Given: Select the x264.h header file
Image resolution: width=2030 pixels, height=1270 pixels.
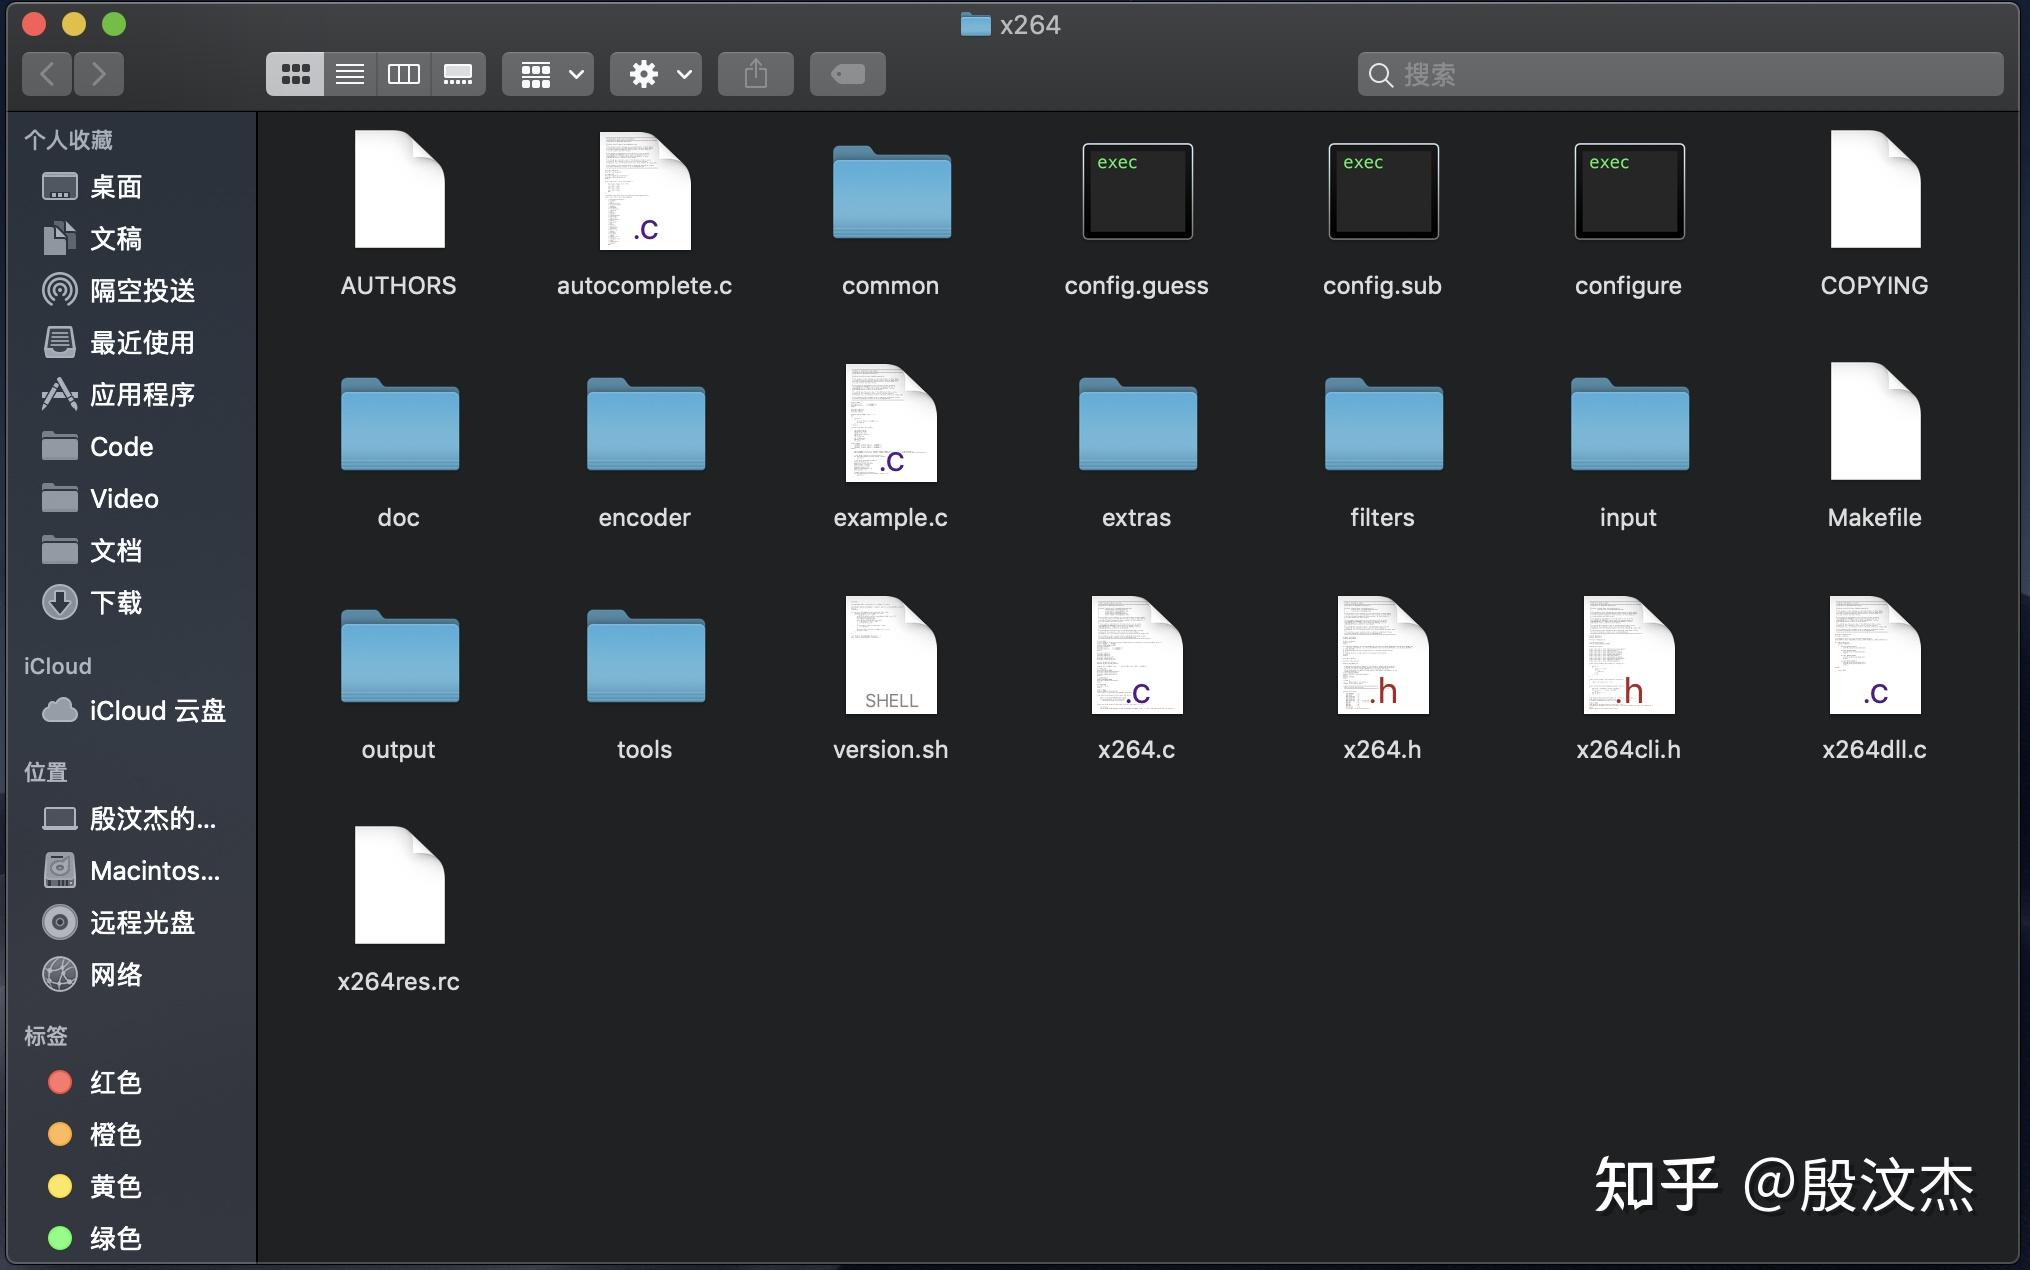Looking at the screenshot, I should (1382, 656).
